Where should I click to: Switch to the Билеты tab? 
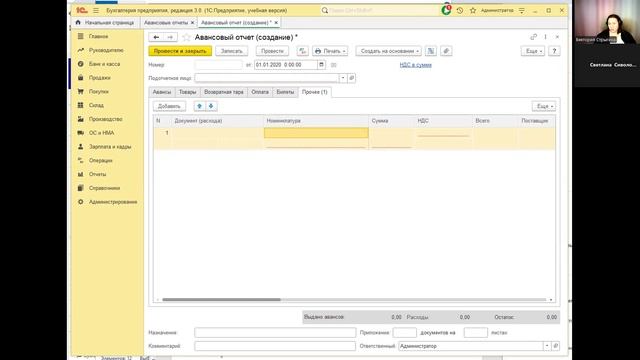tap(285, 92)
